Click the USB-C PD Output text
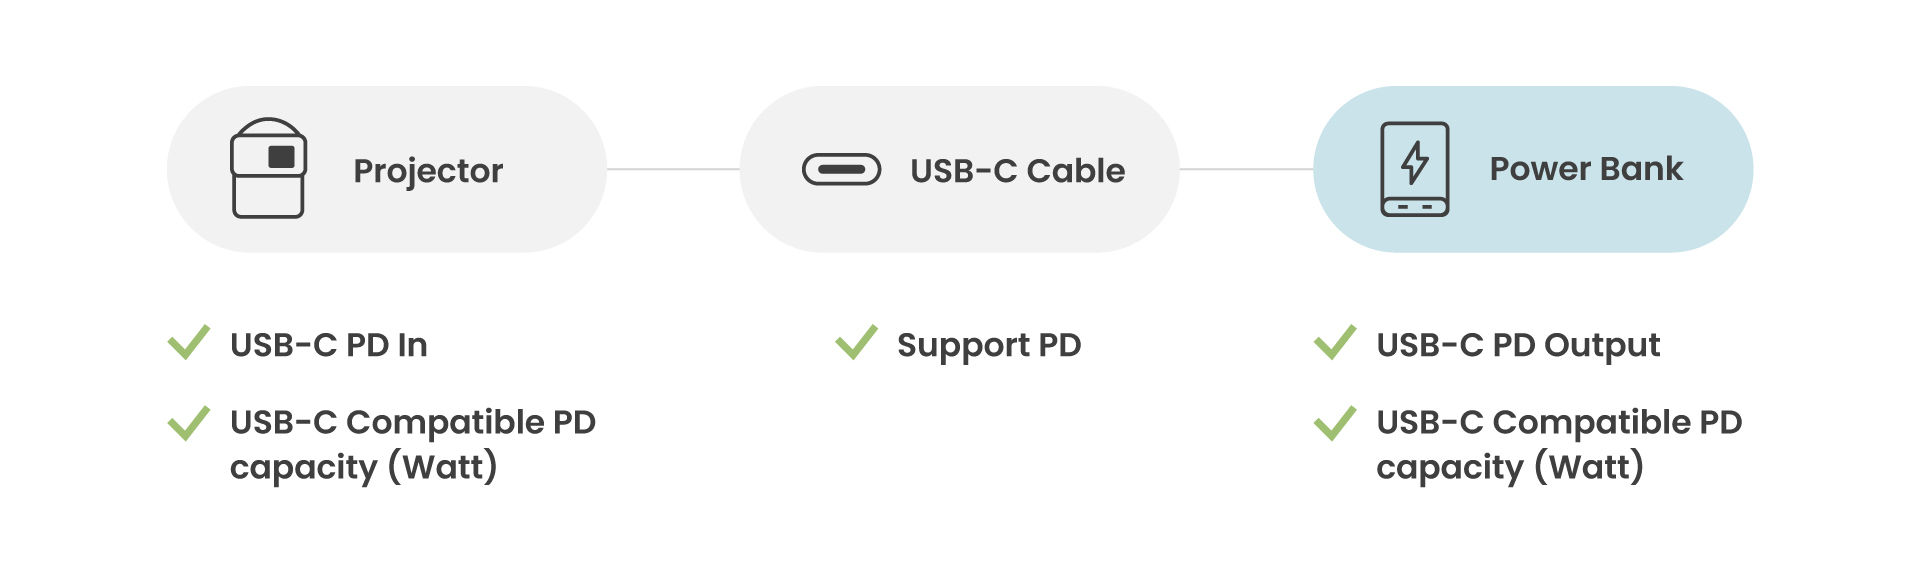Screen dimensions: 1920x579 1518,346
